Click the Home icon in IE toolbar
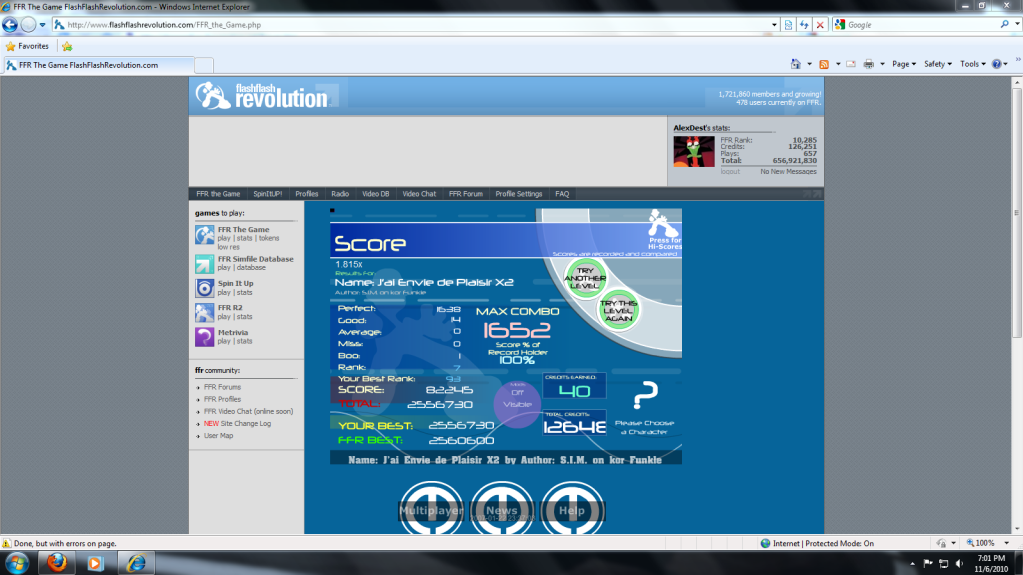1023x575 pixels. pos(795,64)
